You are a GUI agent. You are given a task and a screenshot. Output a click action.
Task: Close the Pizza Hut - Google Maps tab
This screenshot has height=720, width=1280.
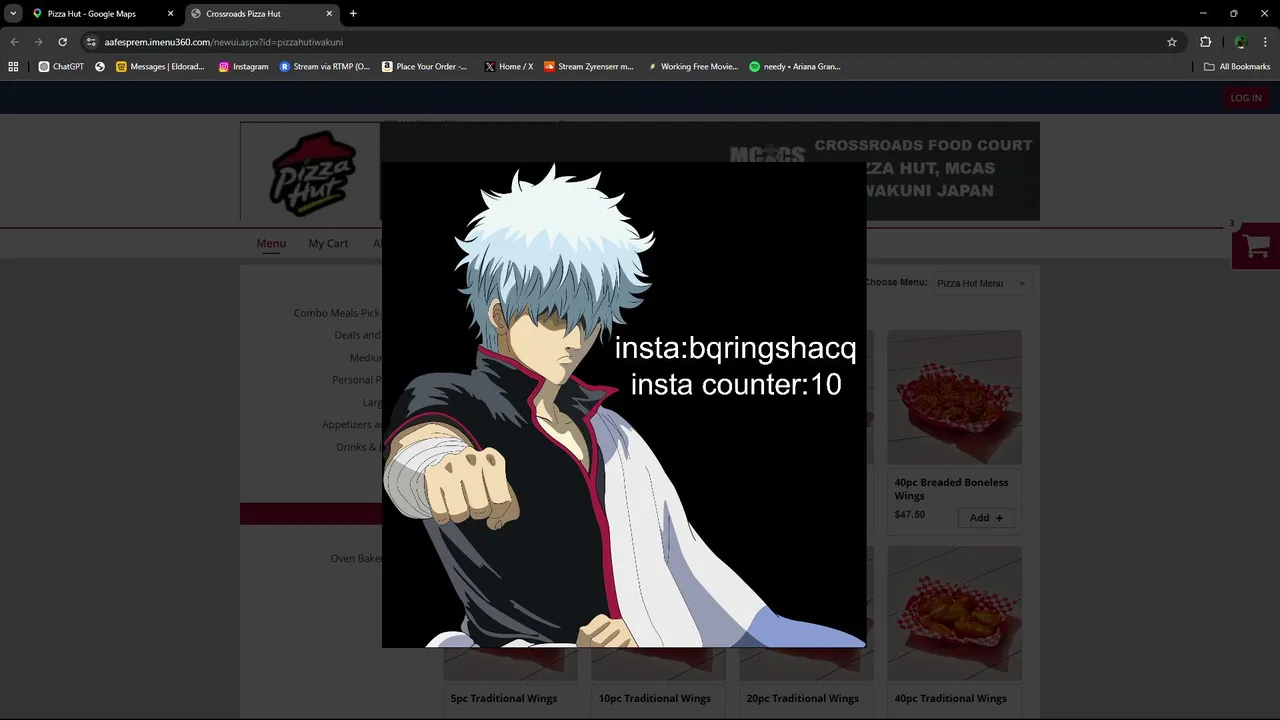170,14
